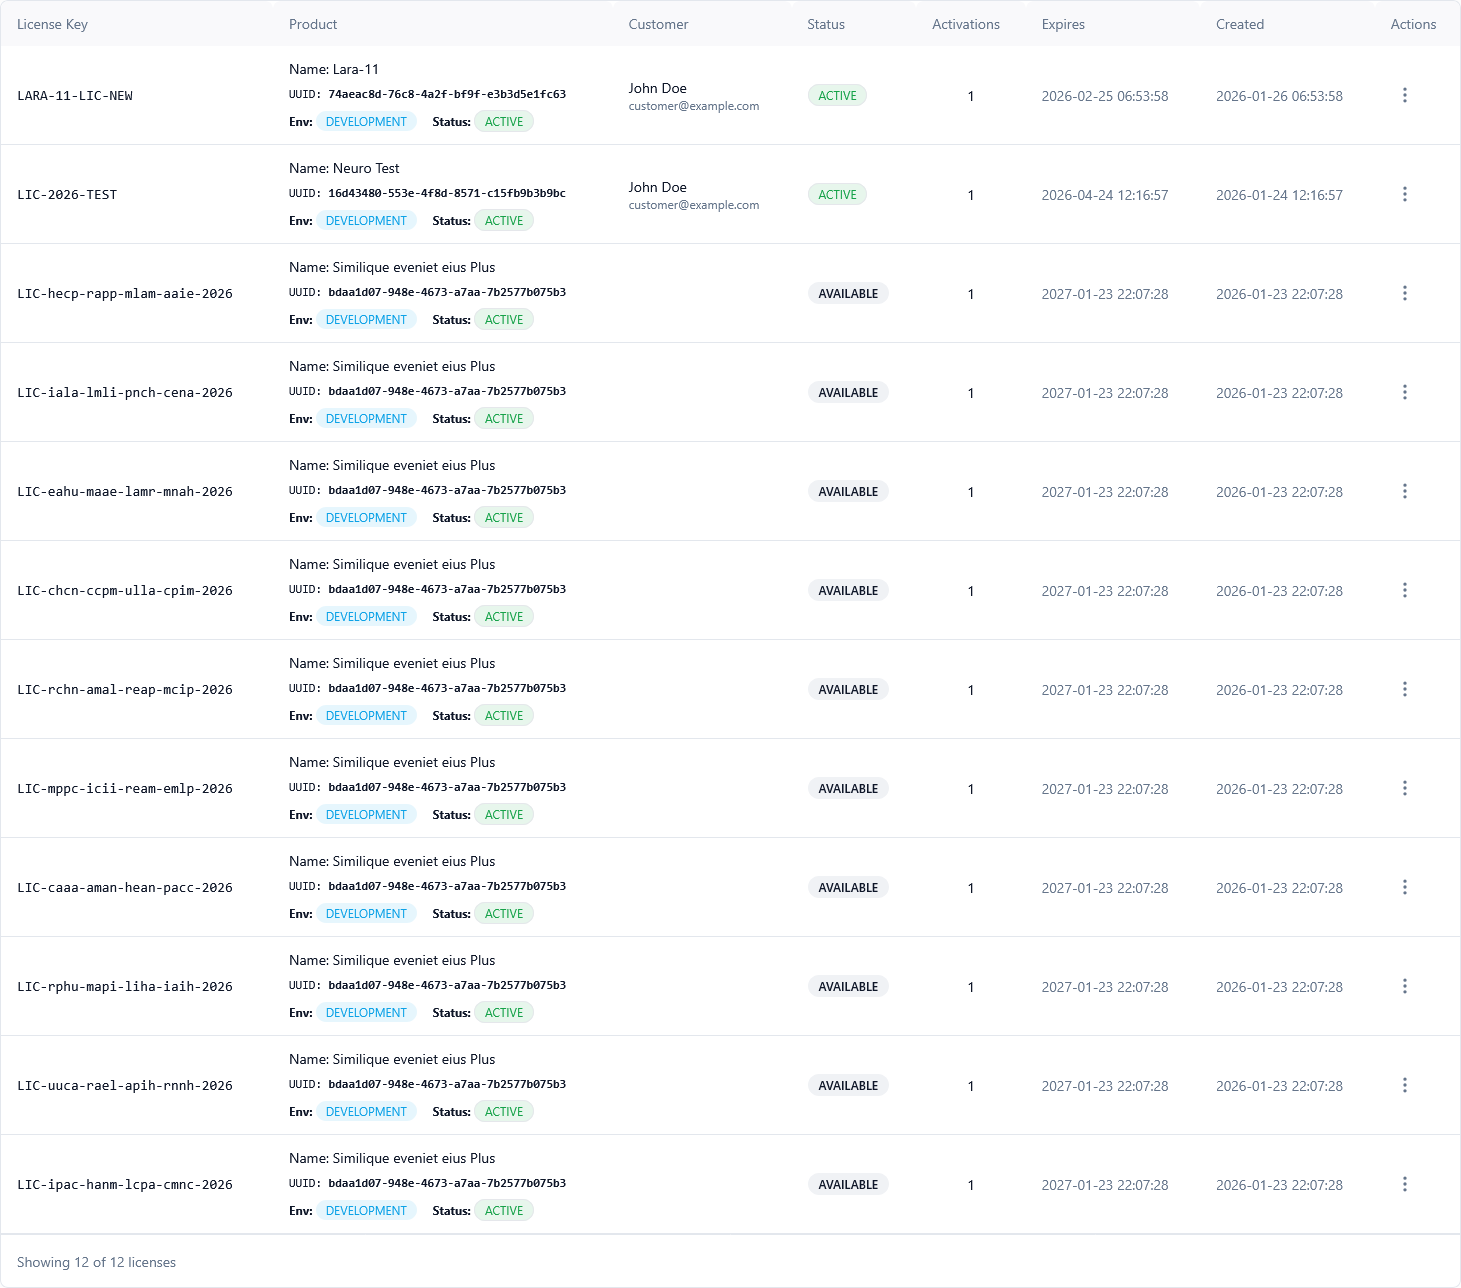
Task: Open the actions menu for LARA-11-LIC-NEW
Action: coord(1405,95)
